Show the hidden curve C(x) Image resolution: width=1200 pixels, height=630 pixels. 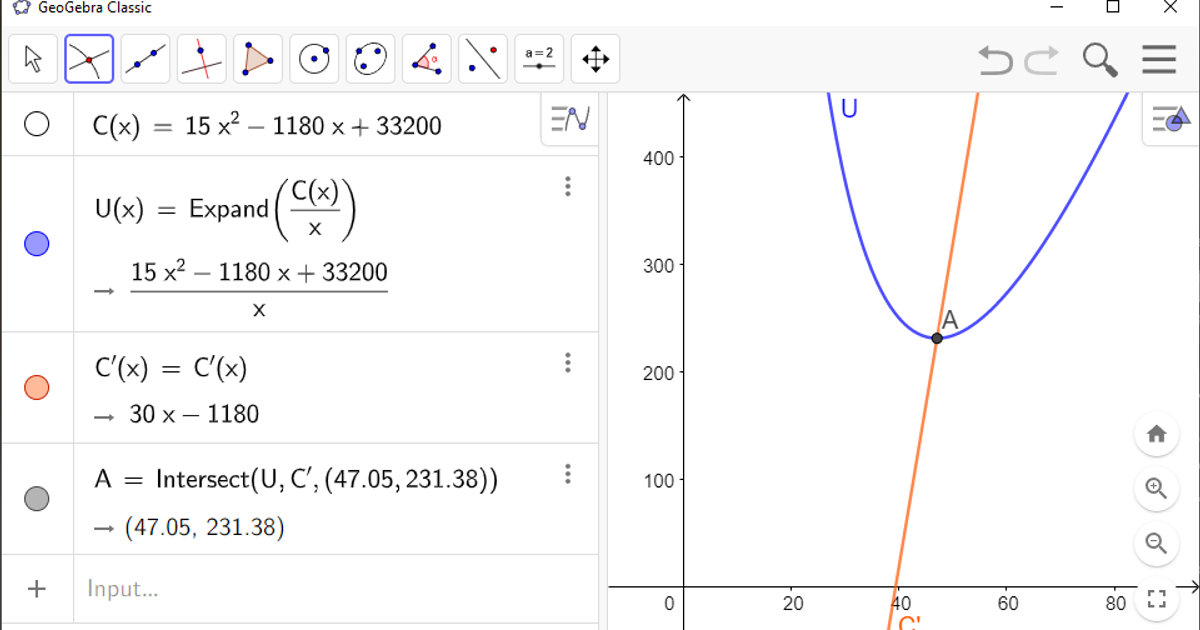(x=37, y=125)
